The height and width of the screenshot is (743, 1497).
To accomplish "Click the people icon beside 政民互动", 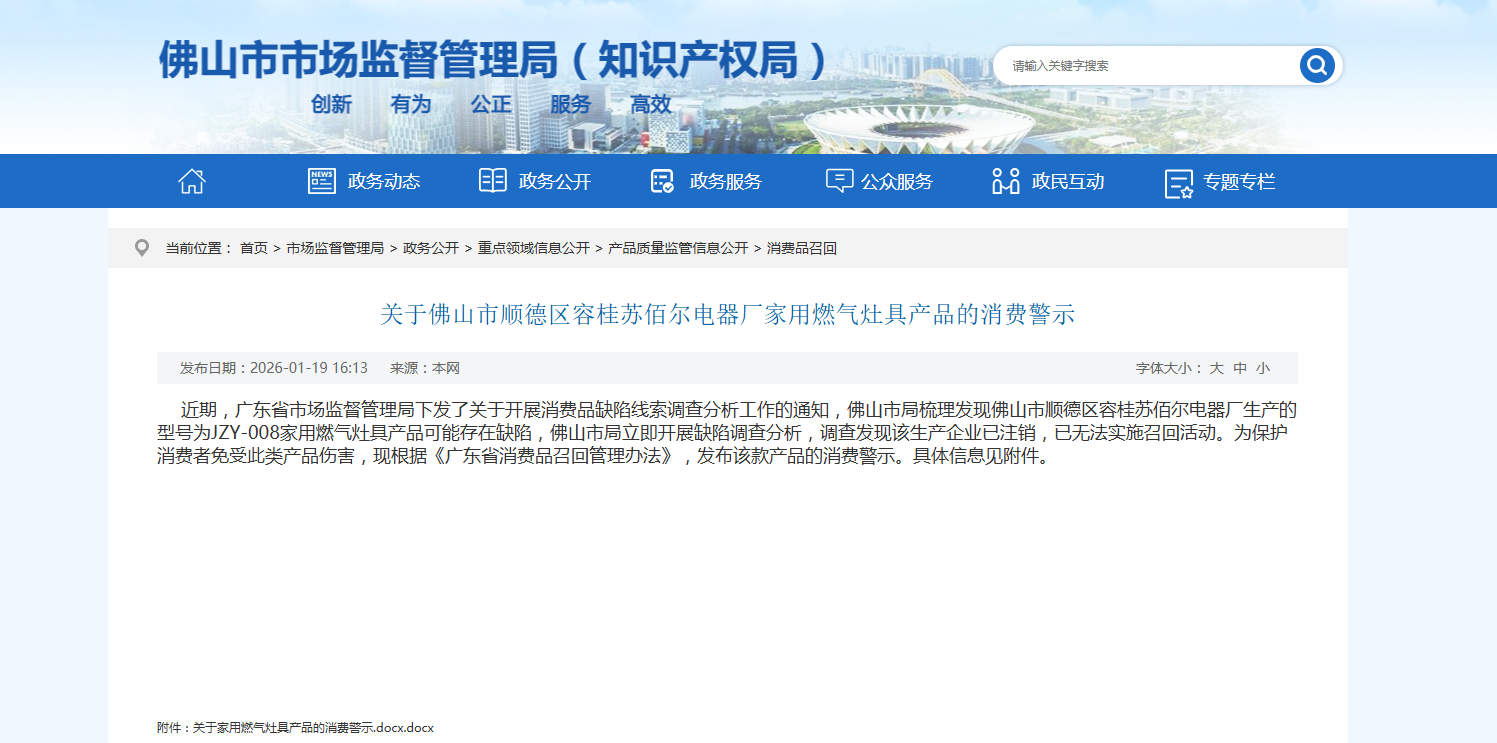I will 1005,181.
